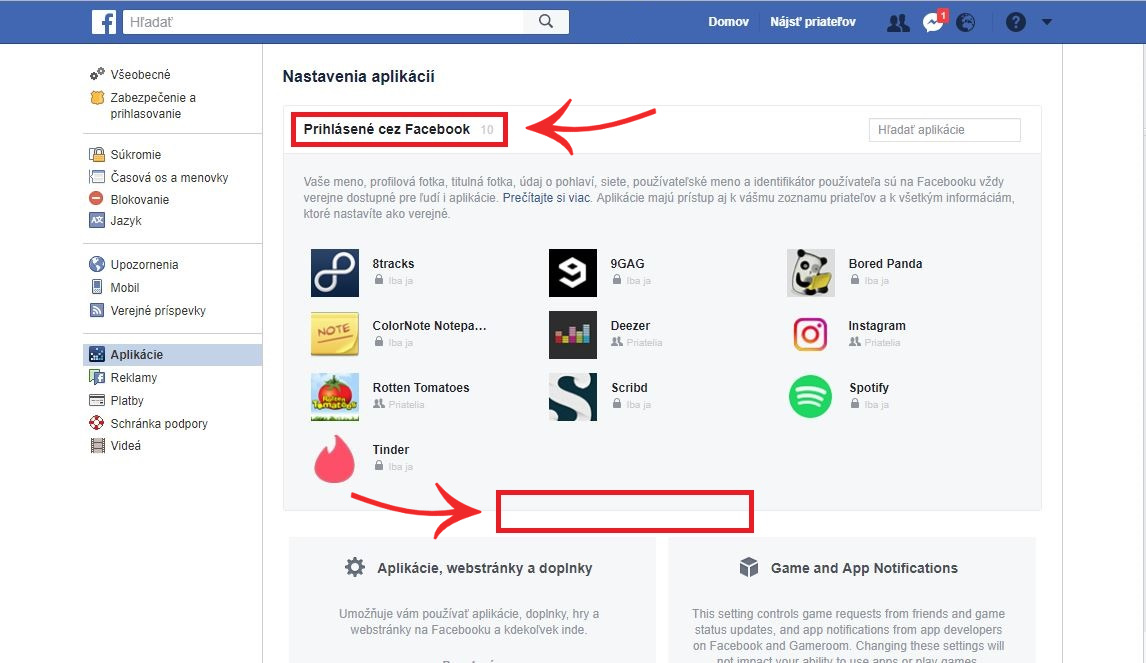Image resolution: width=1146 pixels, height=663 pixels.
Task: Click the help question mark icon
Action: (x=1016, y=22)
